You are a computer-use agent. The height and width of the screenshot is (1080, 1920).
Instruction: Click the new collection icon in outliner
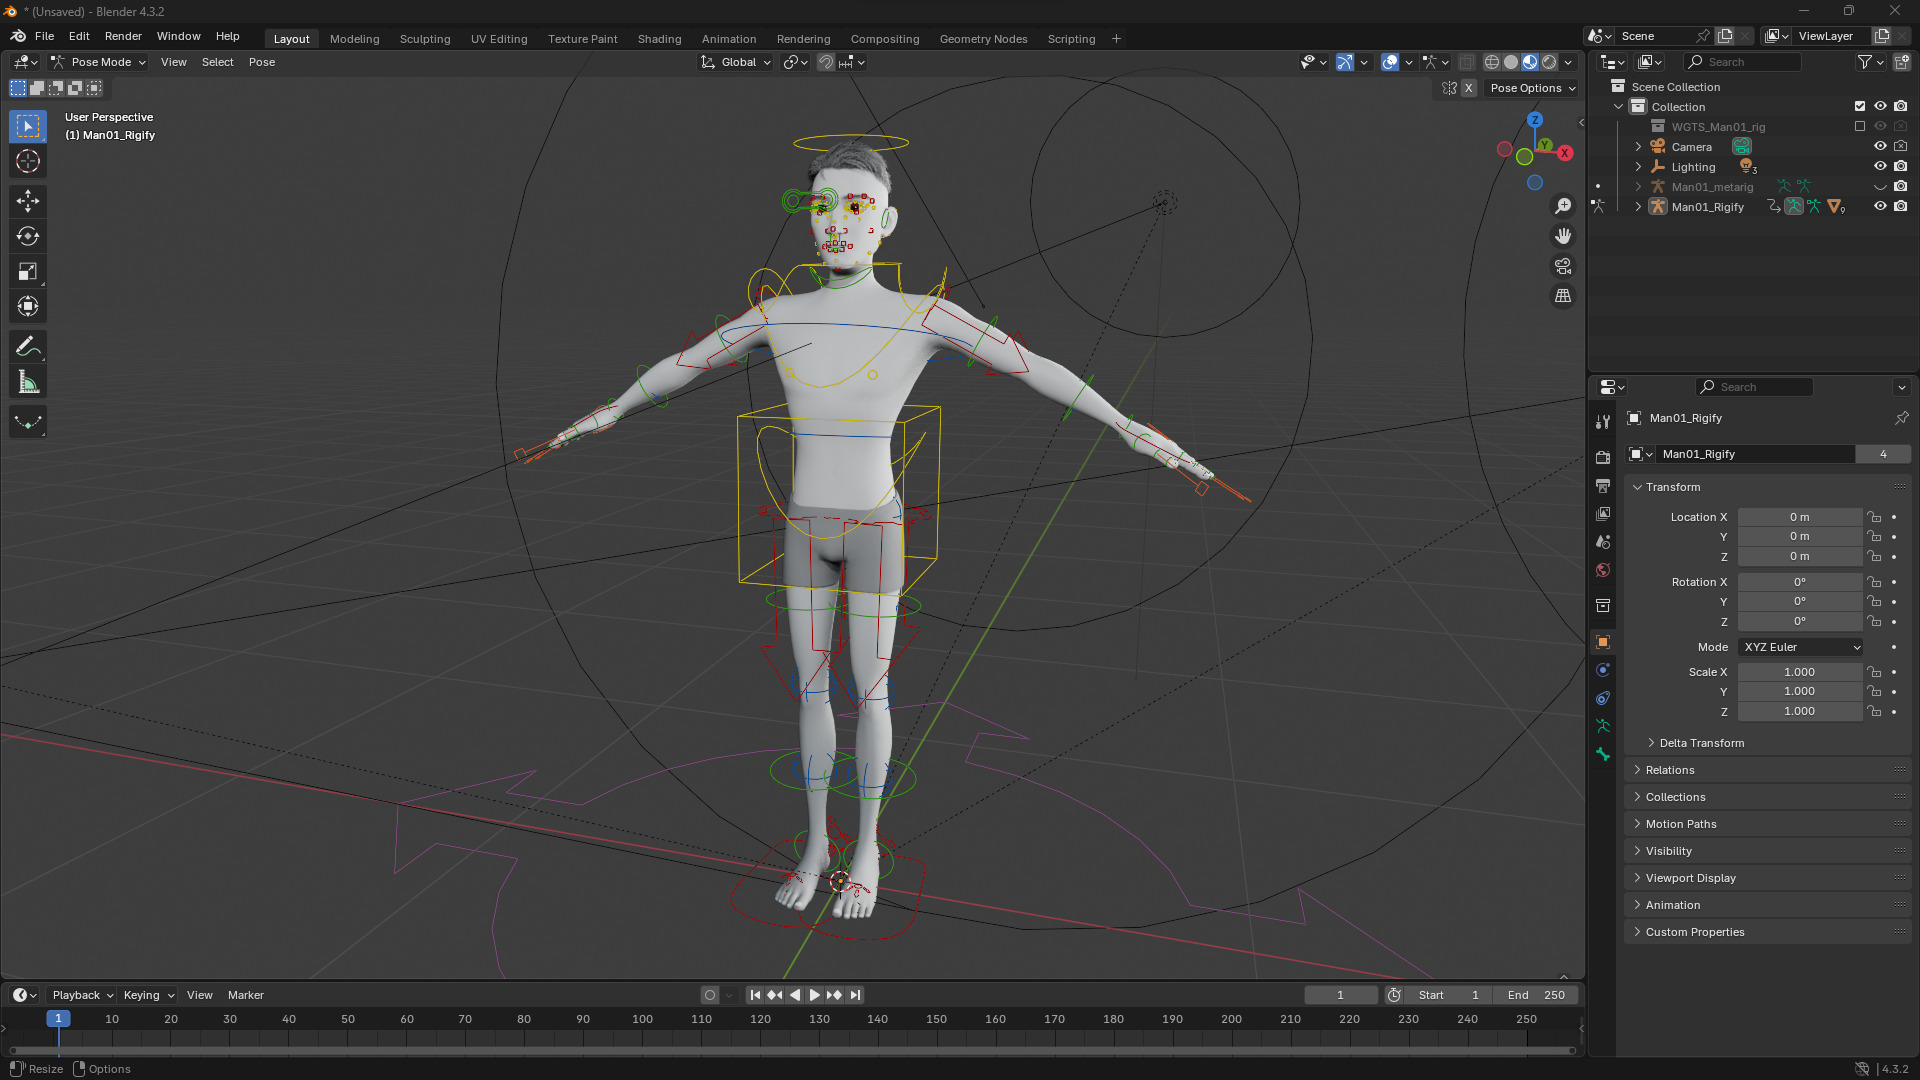click(x=1901, y=62)
